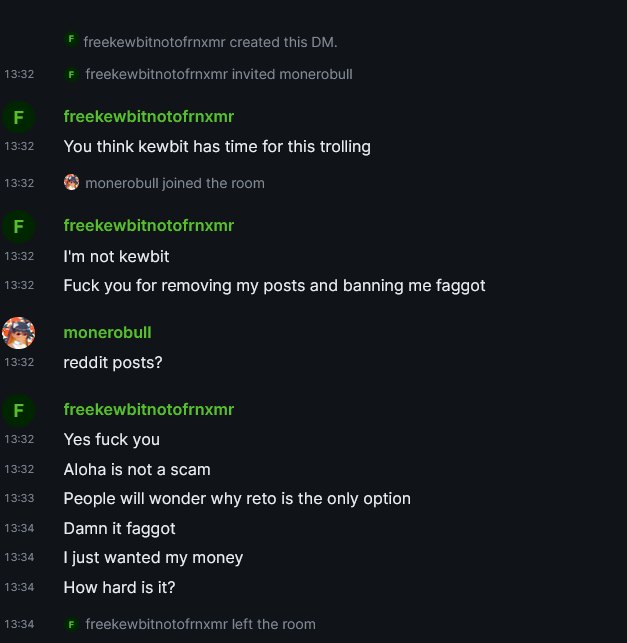The width and height of the screenshot is (627, 643).
Task: Click the 13:33 timestamp next to 'People will wonder'
Action: [x=19, y=498]
